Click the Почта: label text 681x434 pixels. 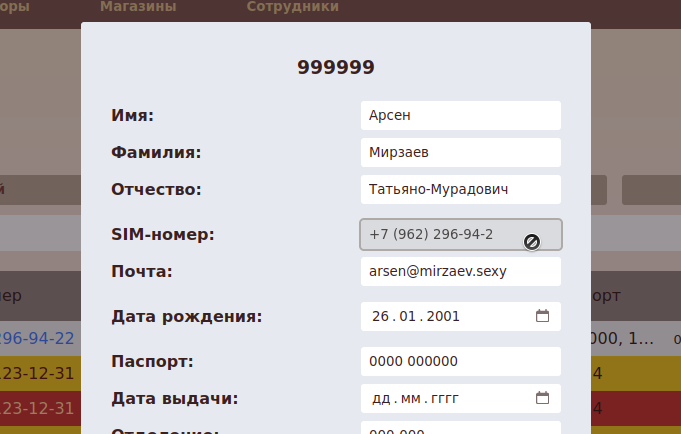click(142, 271)
